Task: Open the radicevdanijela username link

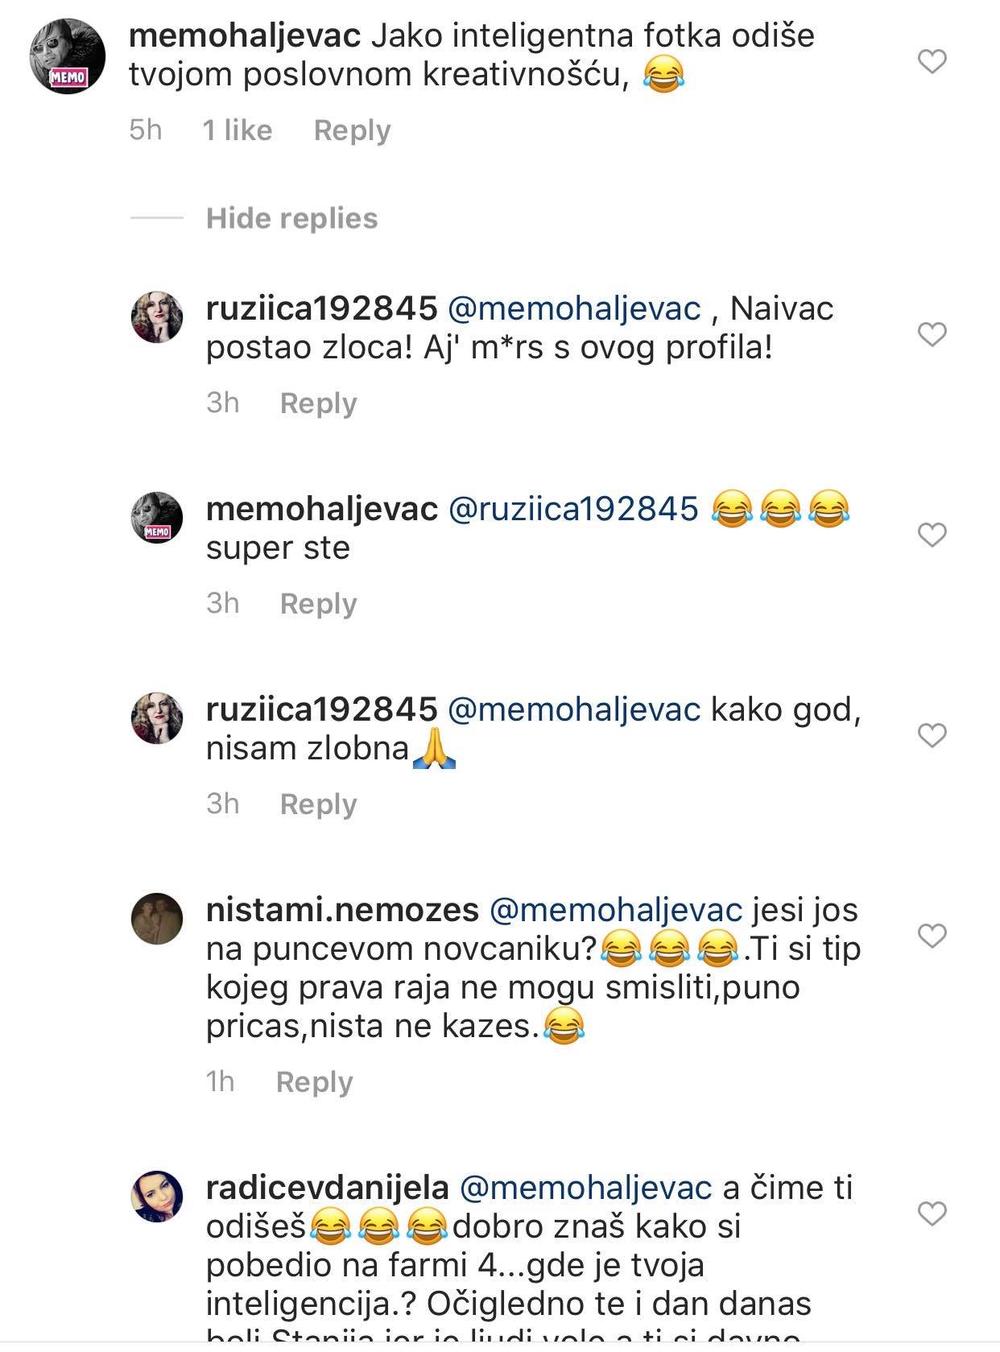Action: pyautogui.click(x=327, y=1188)
